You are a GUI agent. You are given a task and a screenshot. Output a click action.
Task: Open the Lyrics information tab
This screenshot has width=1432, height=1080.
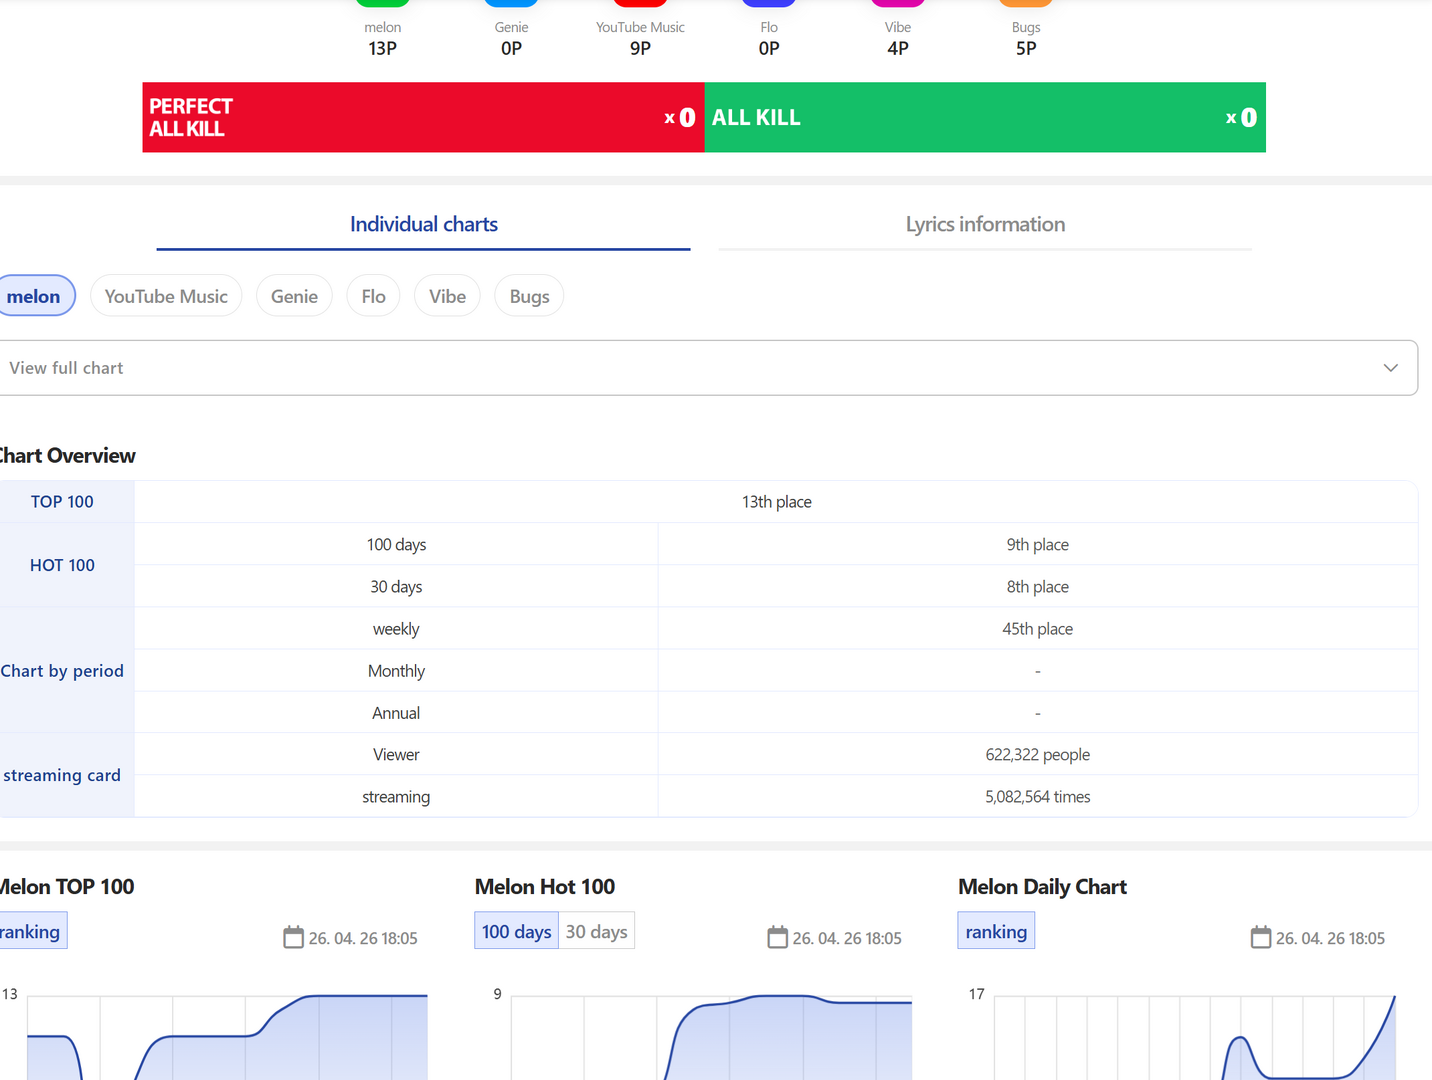coord(985,225)
